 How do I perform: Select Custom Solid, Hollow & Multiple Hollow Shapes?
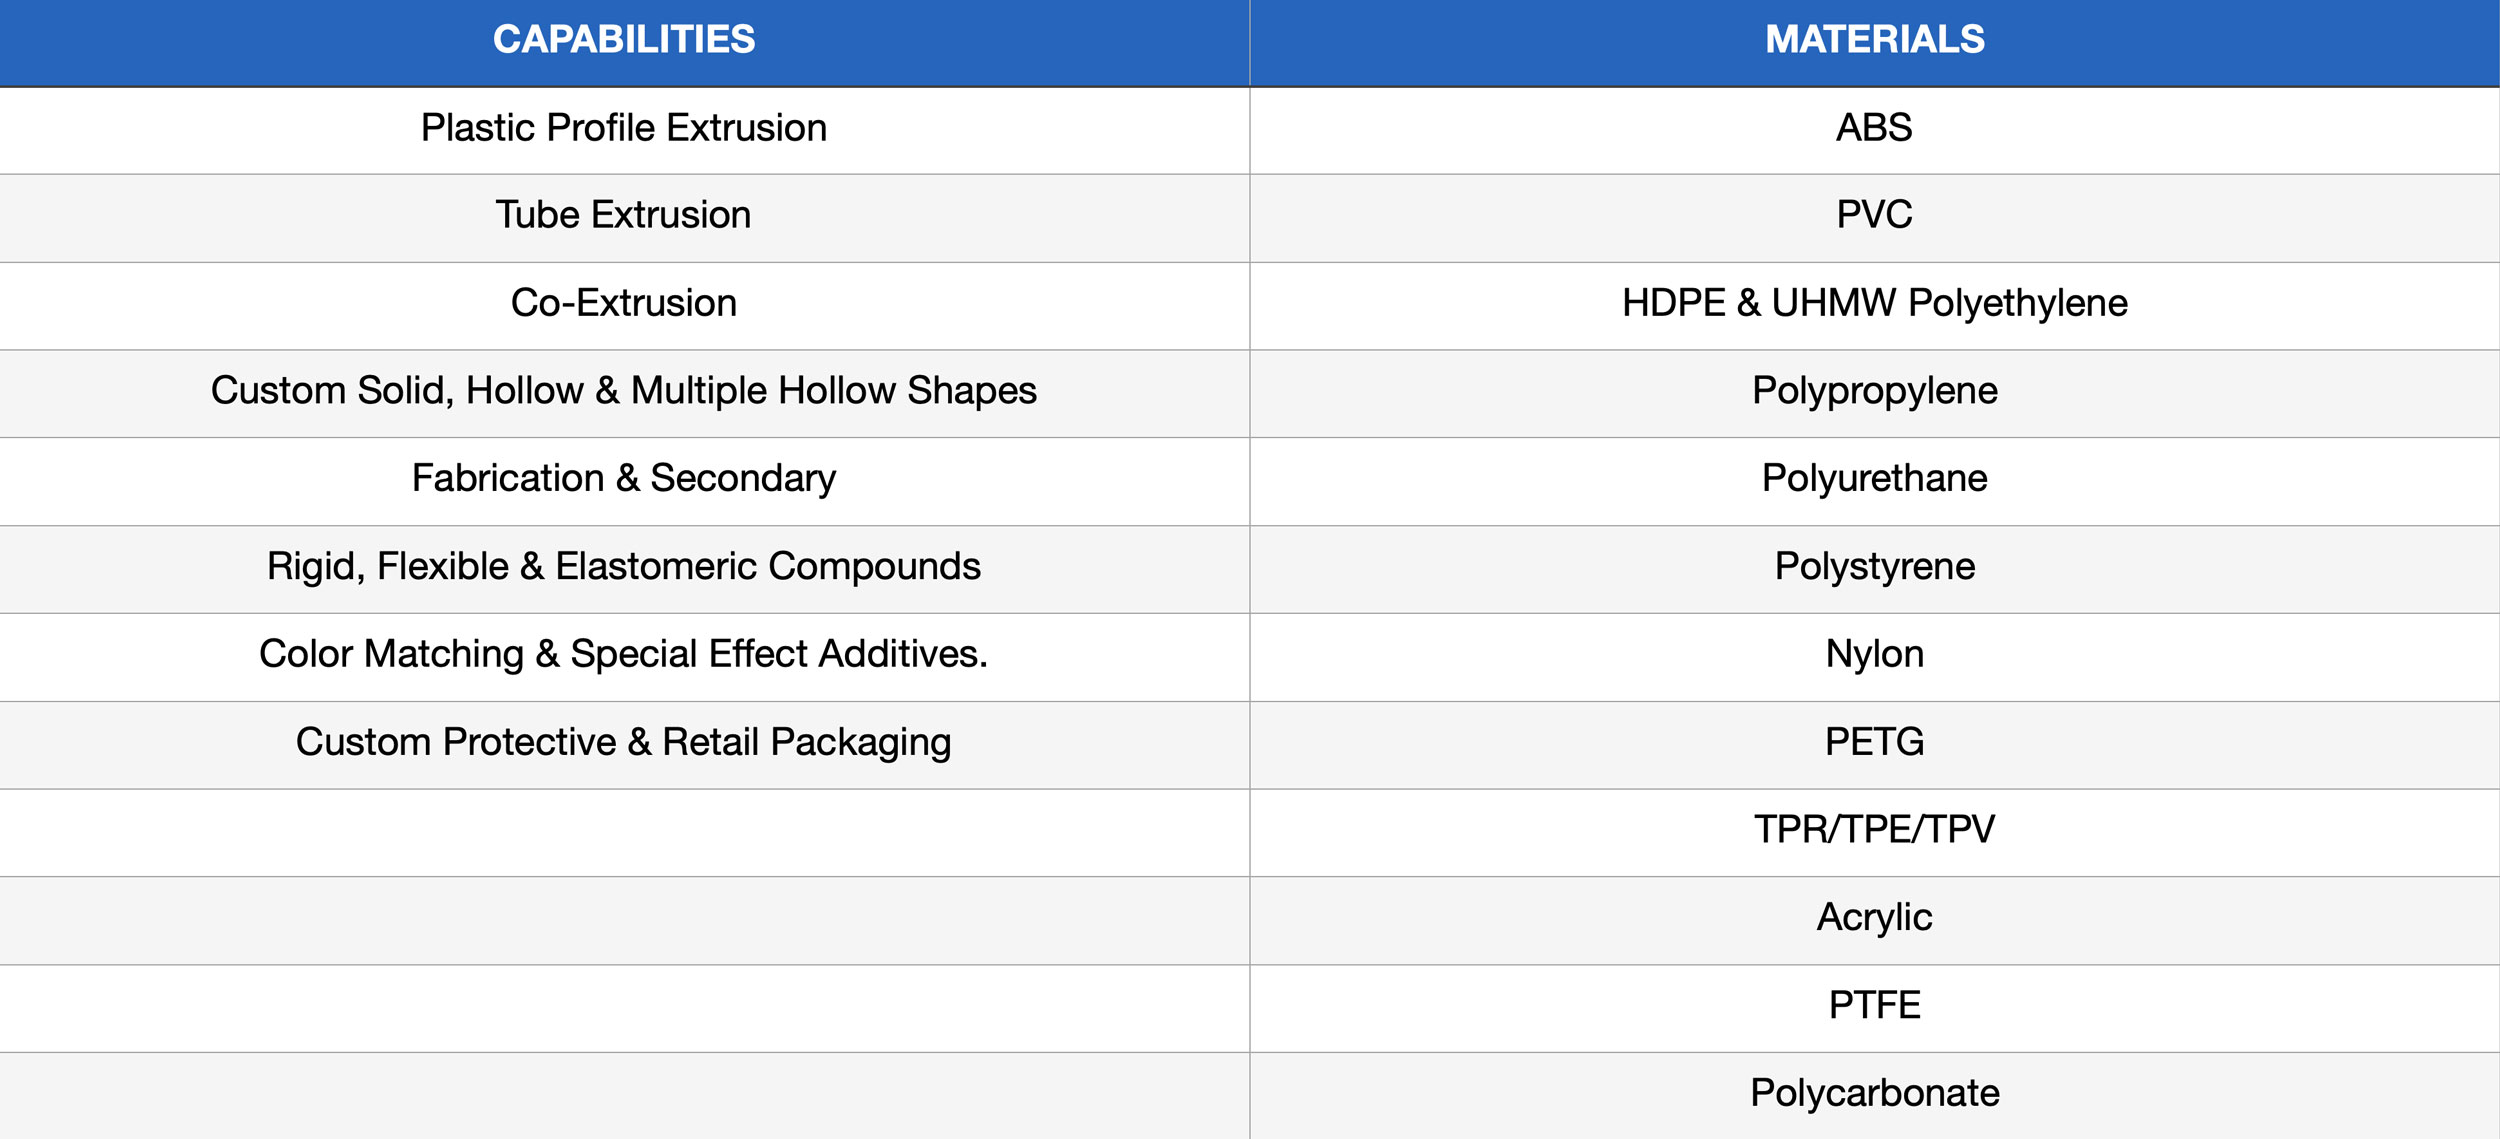click(624, 390)
